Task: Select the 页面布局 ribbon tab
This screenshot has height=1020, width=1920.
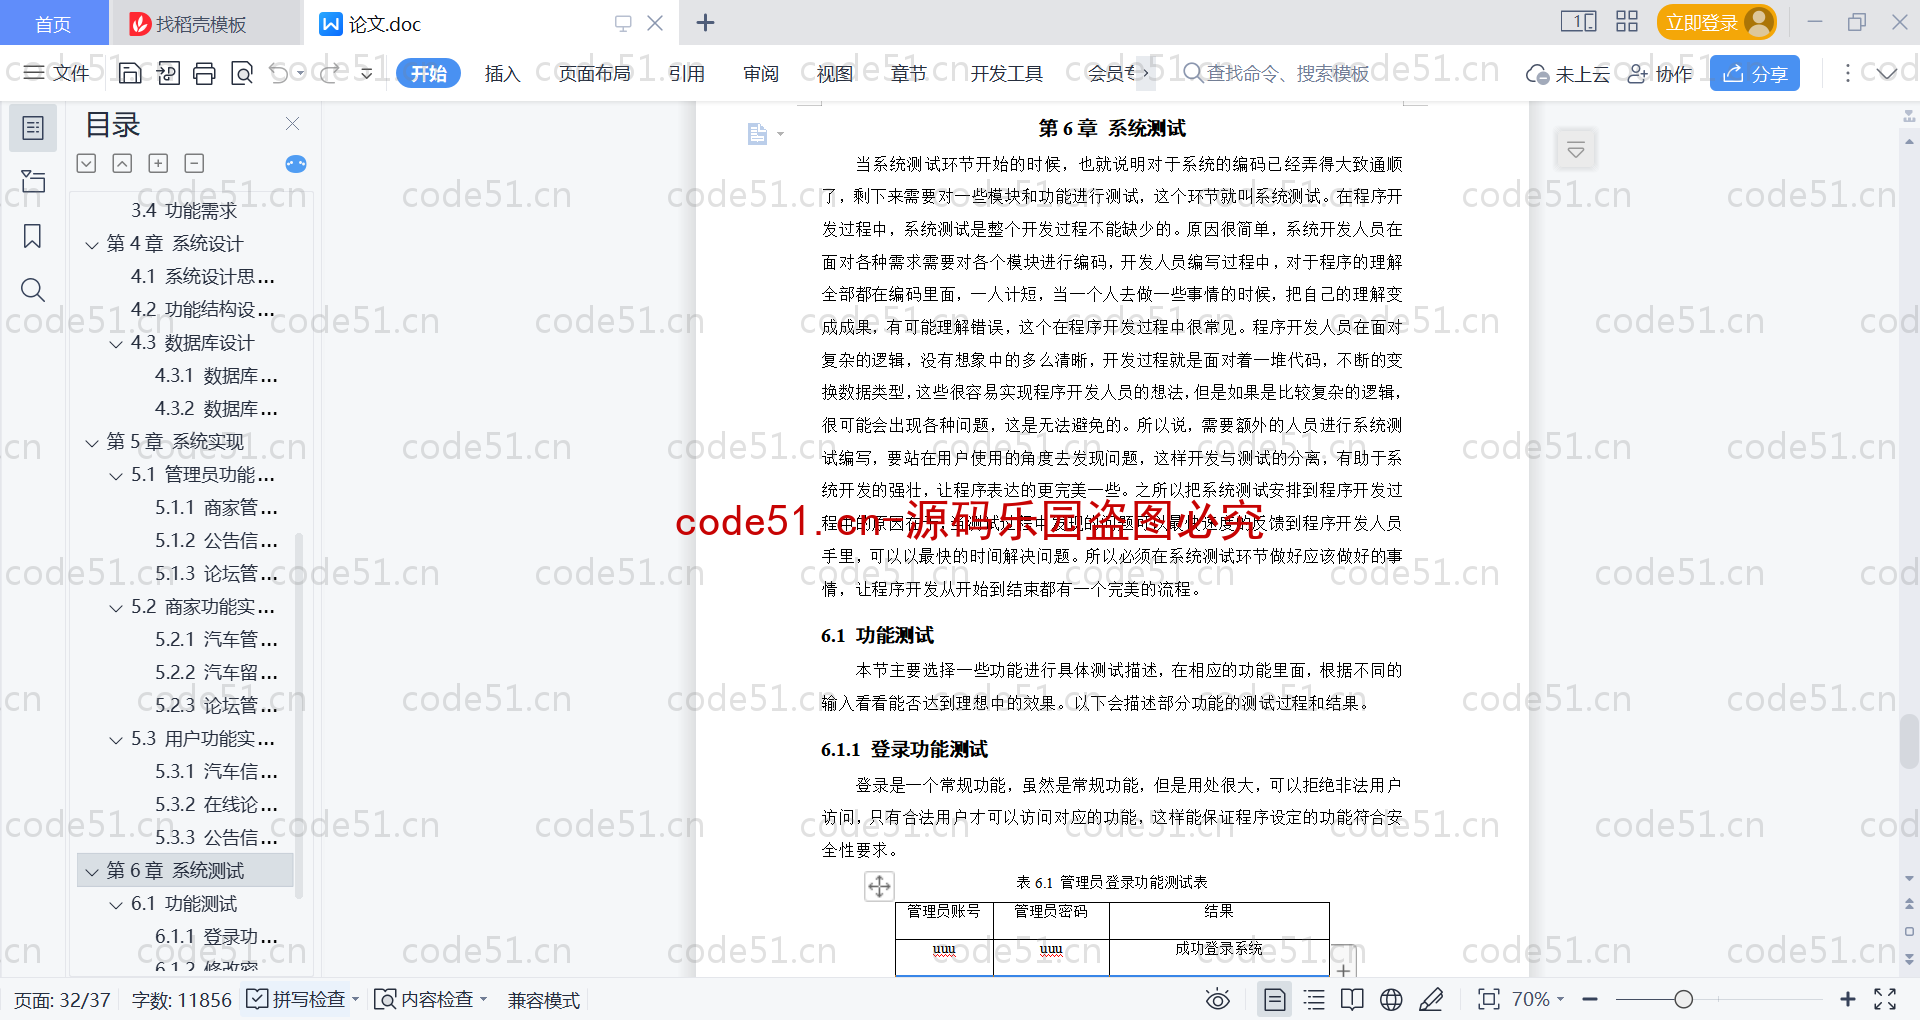Action: pyautogui.click(x=594, y=73)
